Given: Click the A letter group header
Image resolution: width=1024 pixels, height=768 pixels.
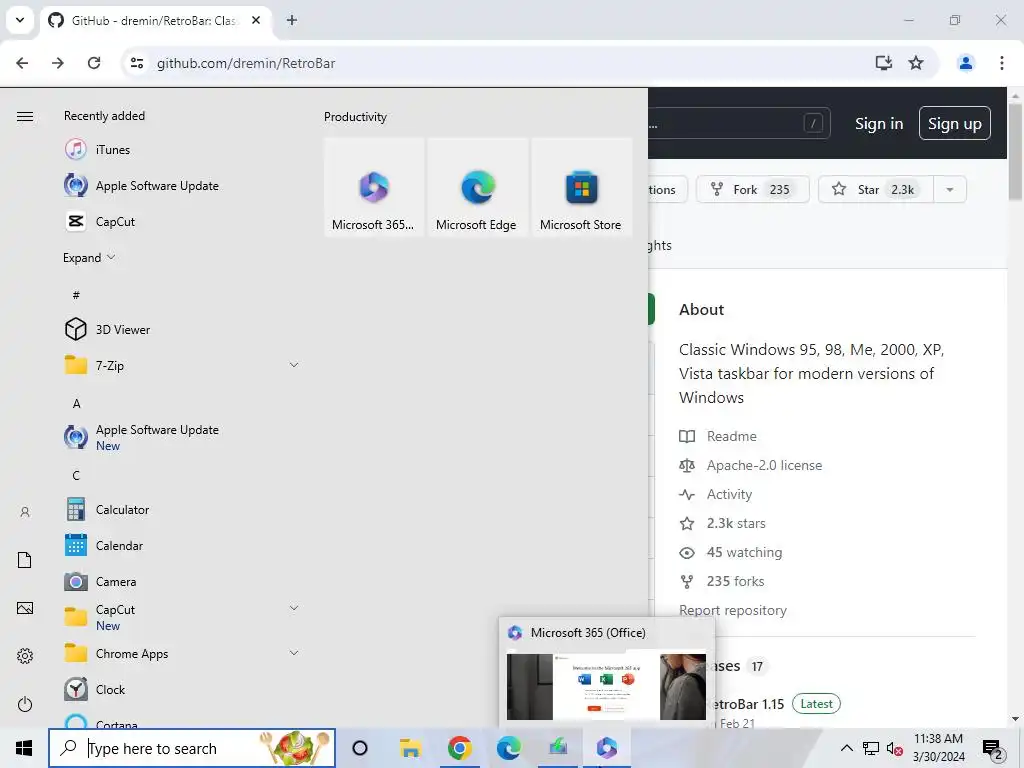Looking at the screenshot, I should [76, 403].
